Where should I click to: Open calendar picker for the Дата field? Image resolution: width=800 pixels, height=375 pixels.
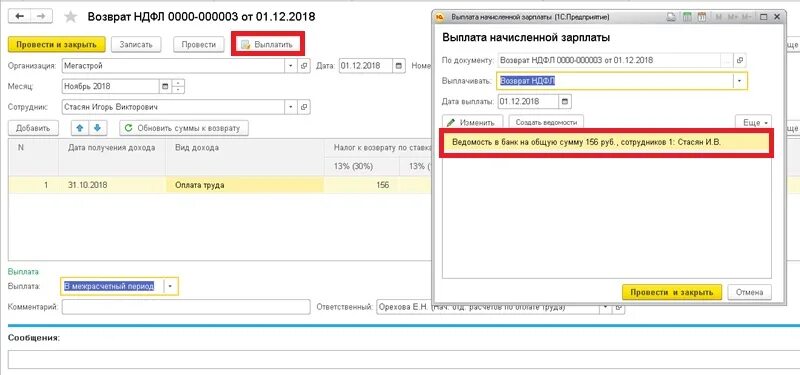point(399,66)
